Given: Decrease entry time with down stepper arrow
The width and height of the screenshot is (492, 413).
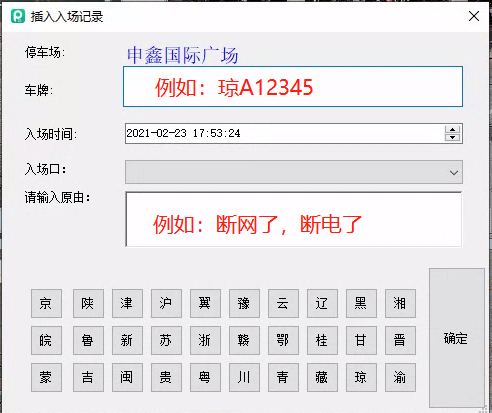Looking at the screenshot, I should point(452,137).
